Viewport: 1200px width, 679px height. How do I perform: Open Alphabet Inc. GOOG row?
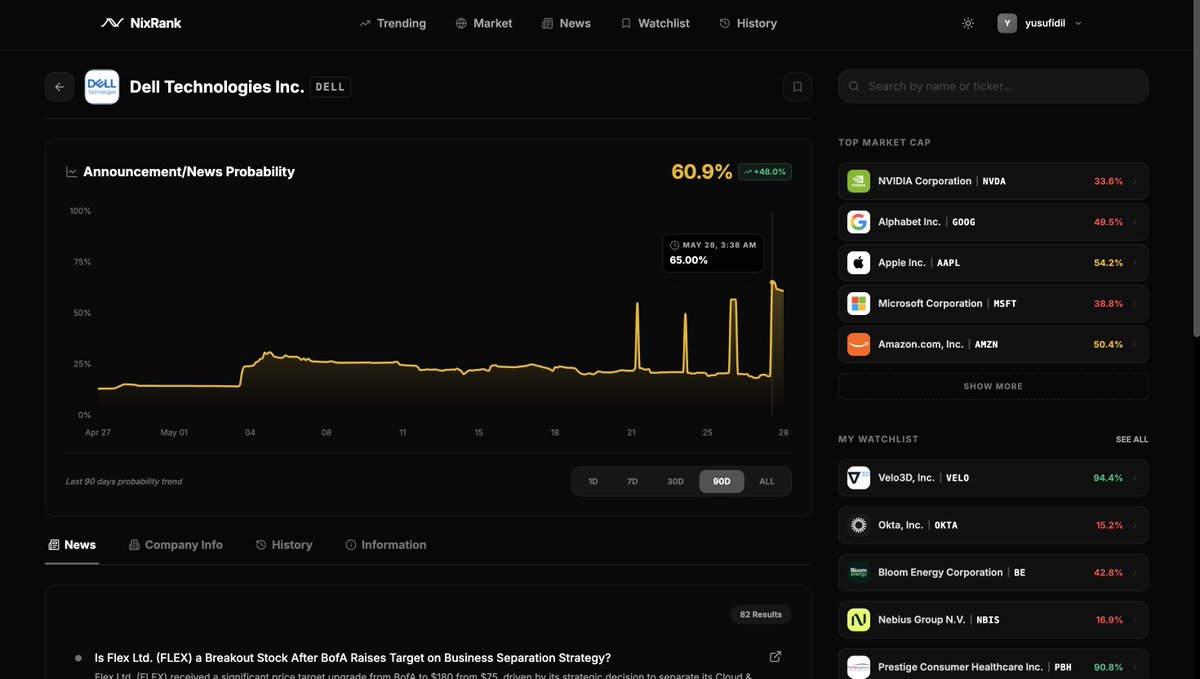click(x=993, y=222)
